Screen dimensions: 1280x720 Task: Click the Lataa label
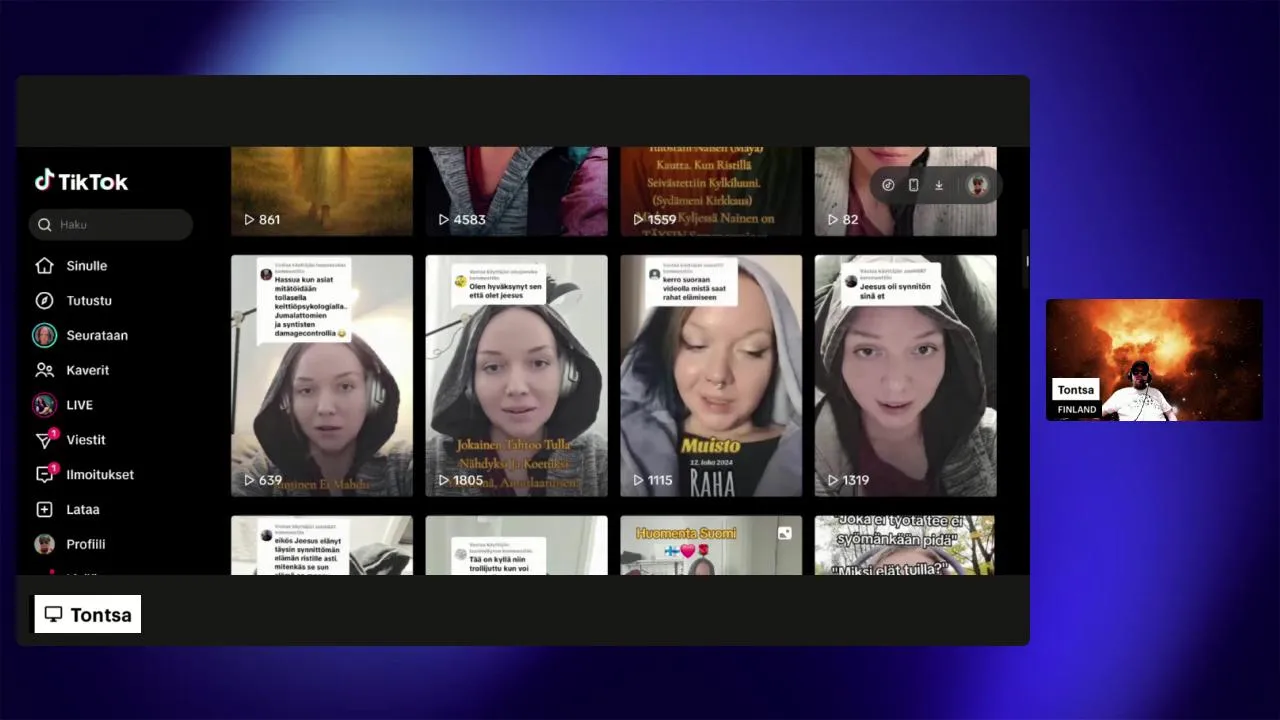coord(83,510)
